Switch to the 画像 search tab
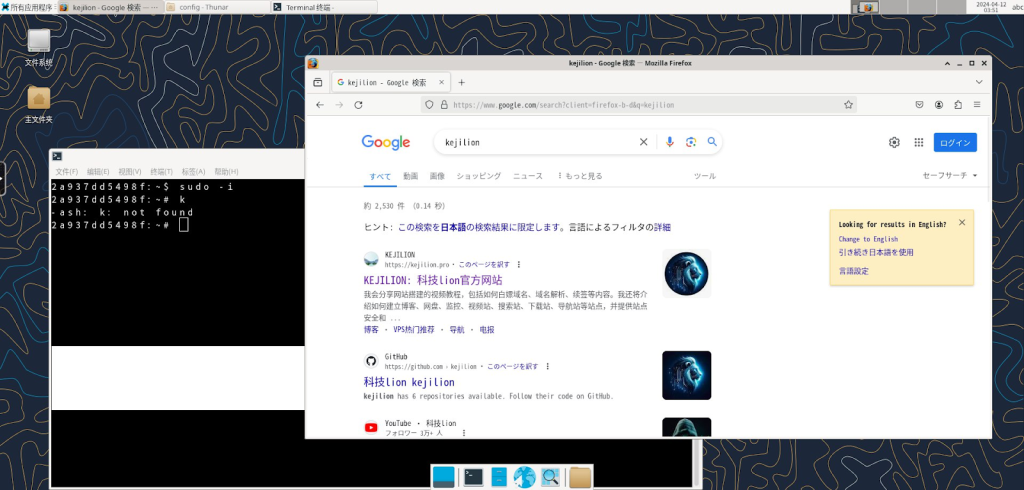 click(437, 176)
